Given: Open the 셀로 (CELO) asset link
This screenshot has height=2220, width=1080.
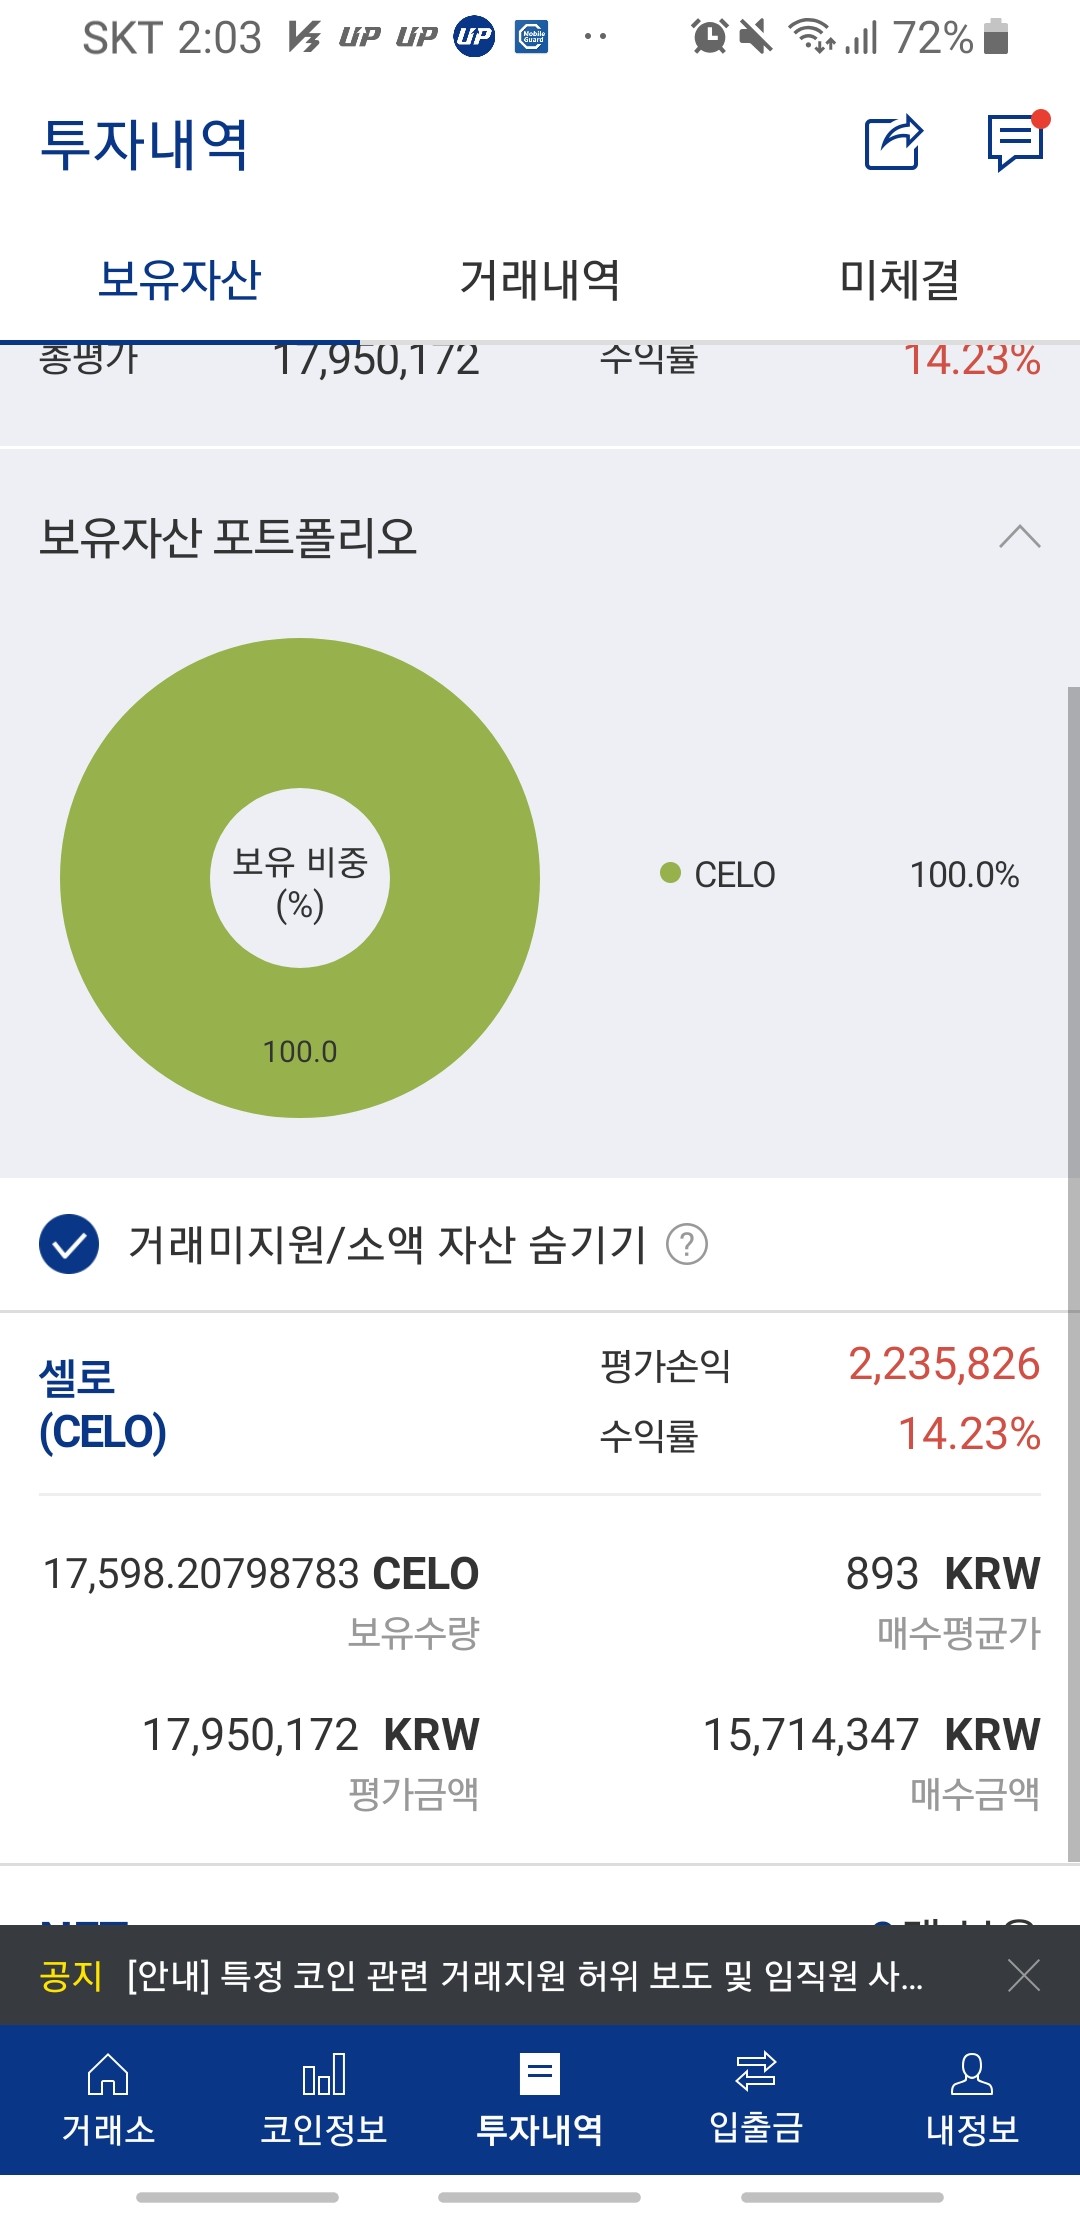Looking at the screenshot, I should tap(102, 1404).
